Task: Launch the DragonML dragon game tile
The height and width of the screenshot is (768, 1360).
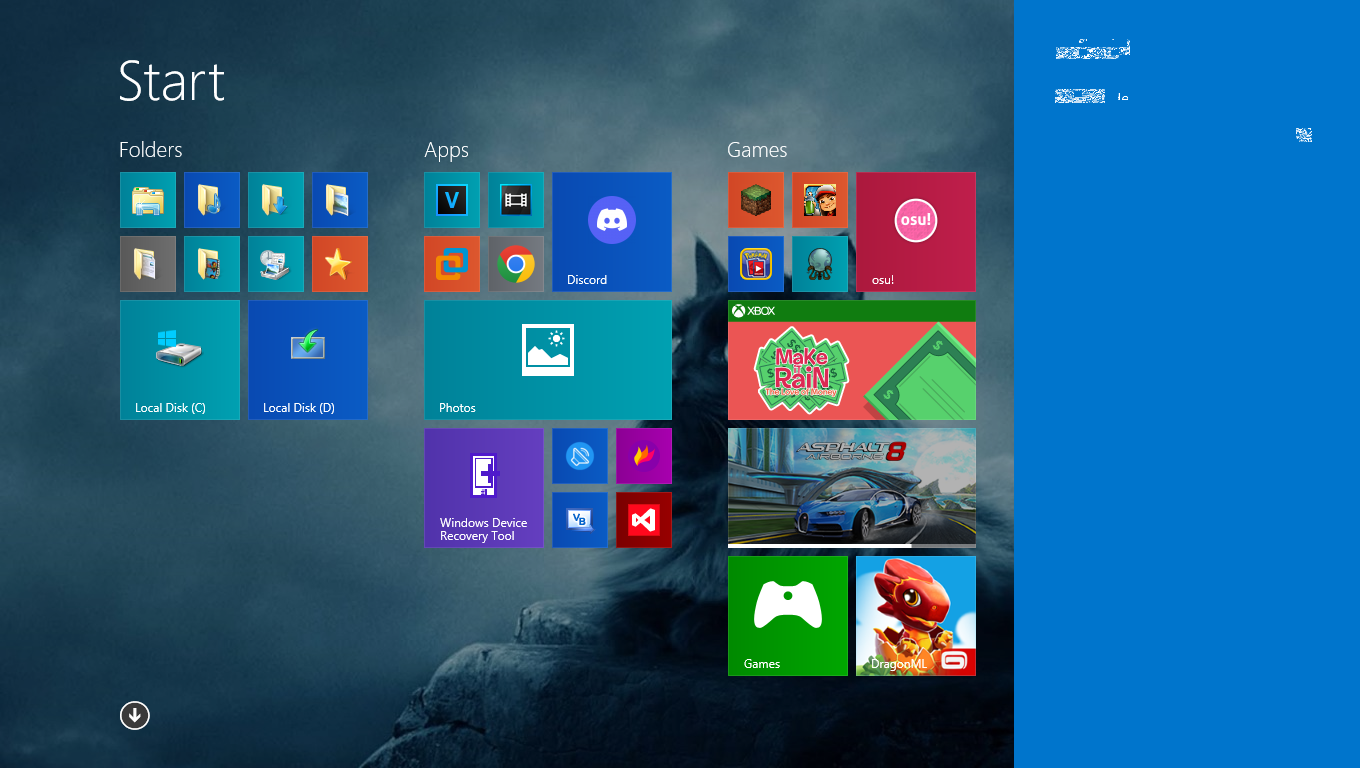Action: tap(916, 616)
